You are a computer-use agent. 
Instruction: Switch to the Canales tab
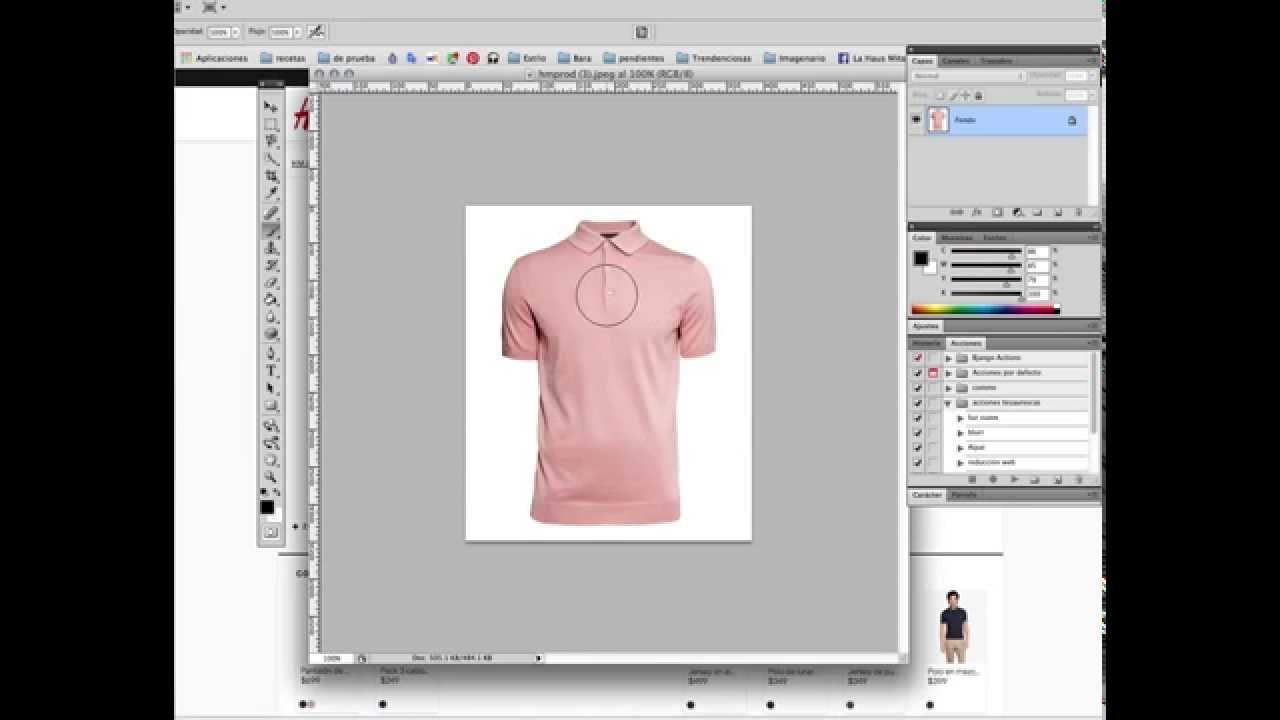click(x=956, y=61)
